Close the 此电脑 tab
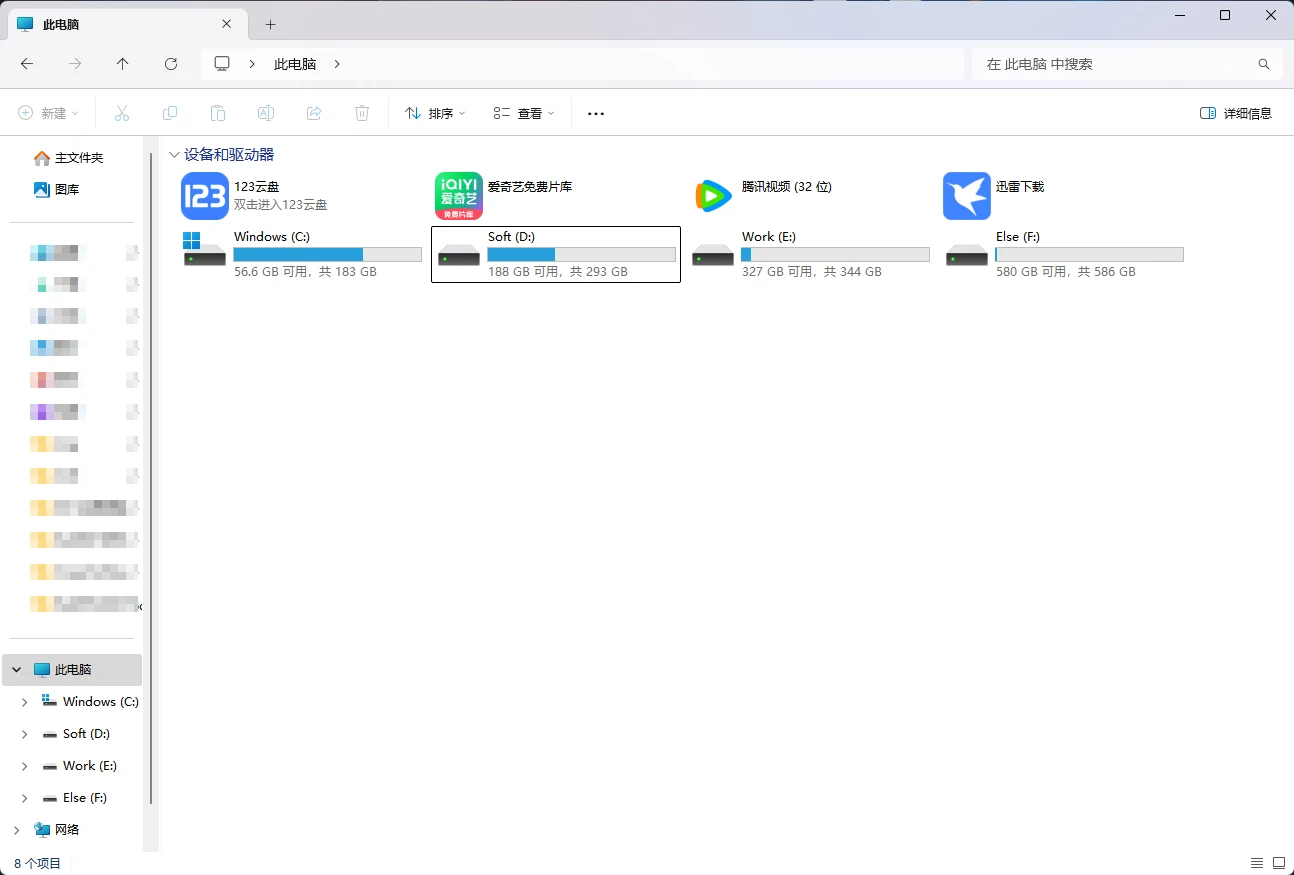The image size is (1294, 875). 227,24
